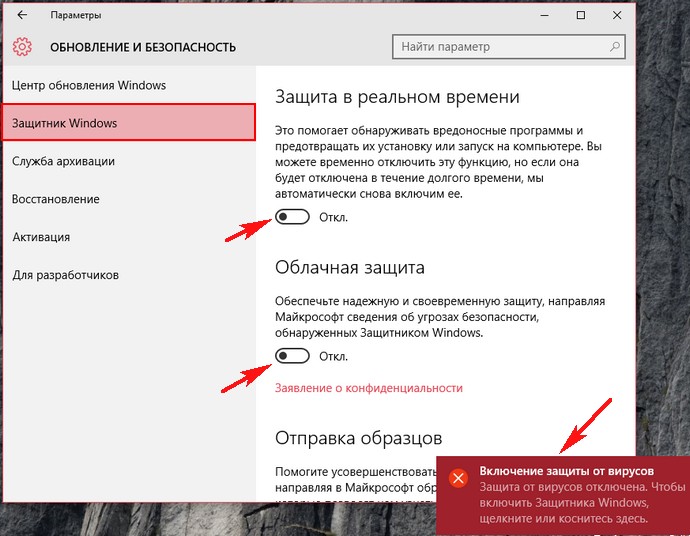This screenshot has height=536, width=690.
Task: Switch to the Активация section
Action: pyautogui.click(x=41, y=237)
